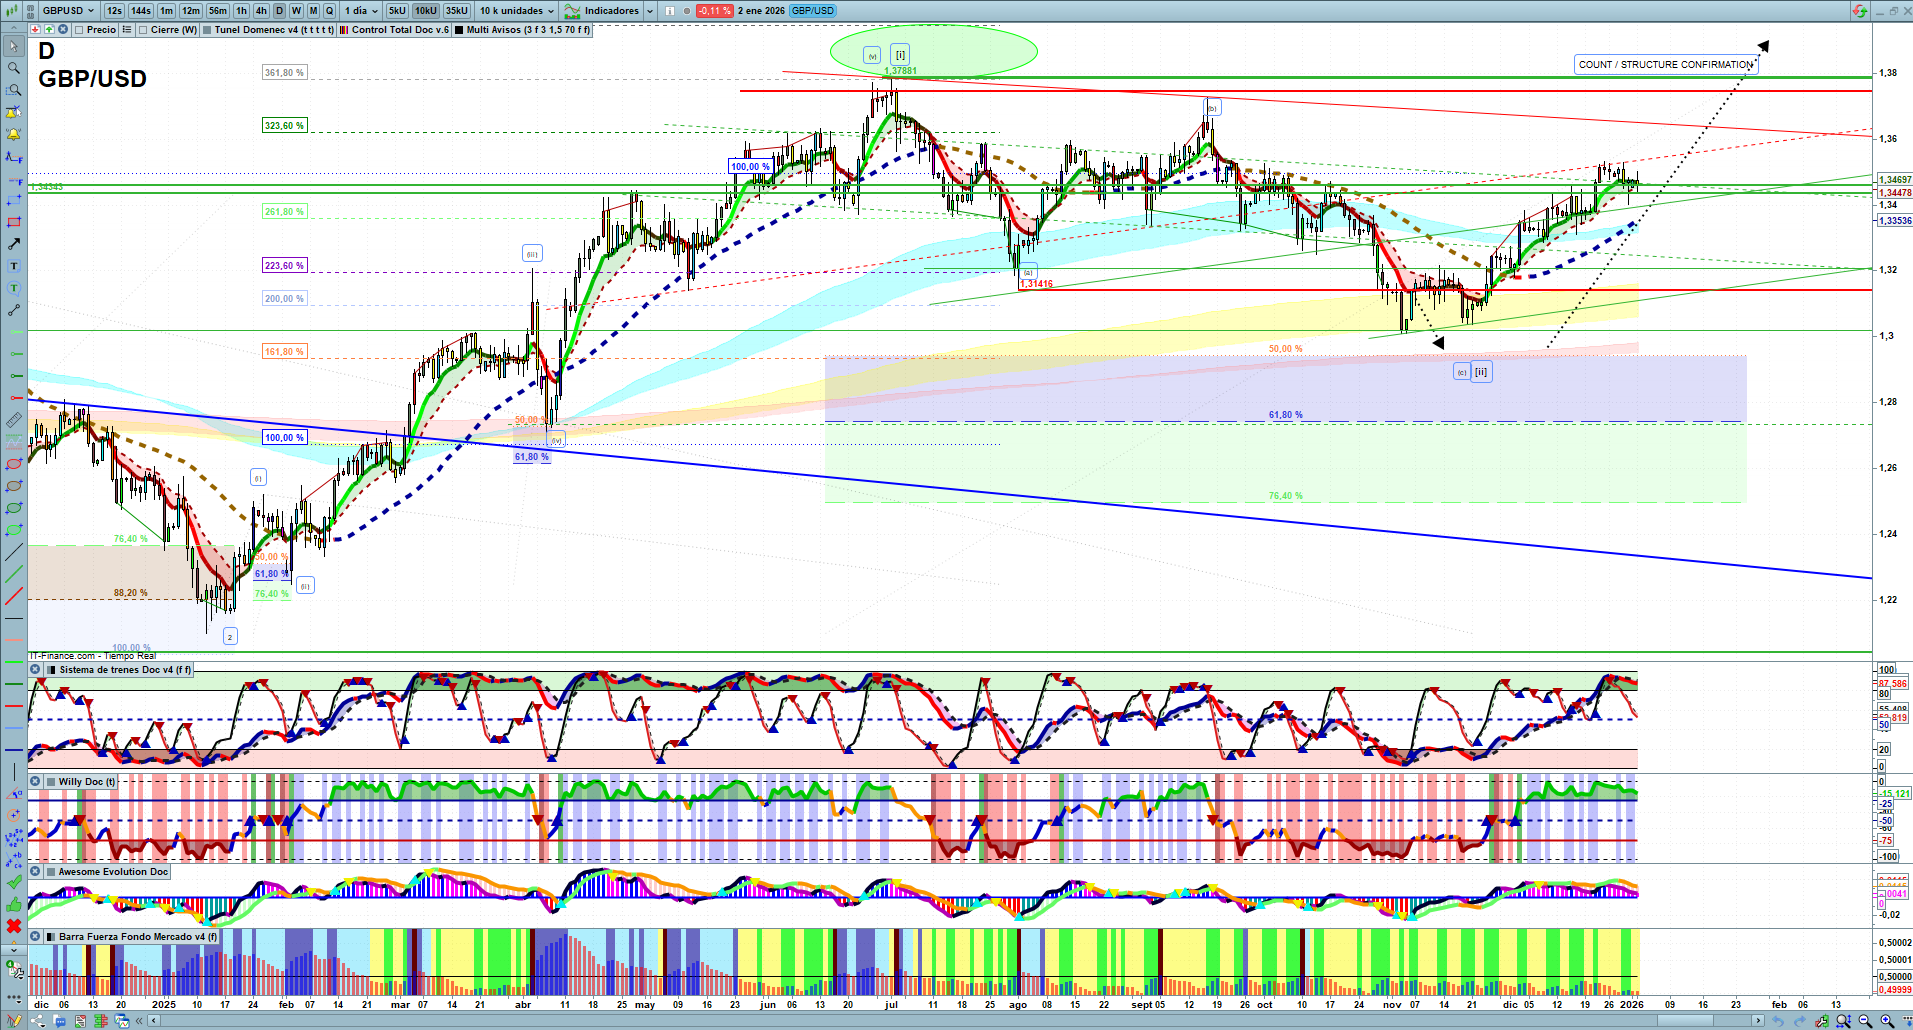Select the text annotation tool
Screen dimensions: 1913x1030
(14, 266)
